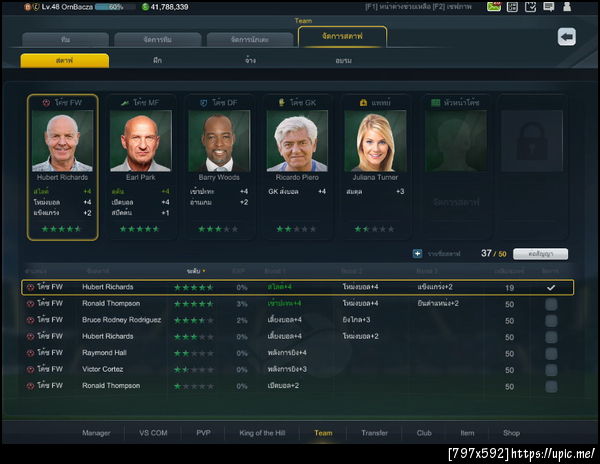Screen dimensions: 600x464
Task: Tick checkbox in one-star Ronald Thompson row
Action: click(551, 387)
